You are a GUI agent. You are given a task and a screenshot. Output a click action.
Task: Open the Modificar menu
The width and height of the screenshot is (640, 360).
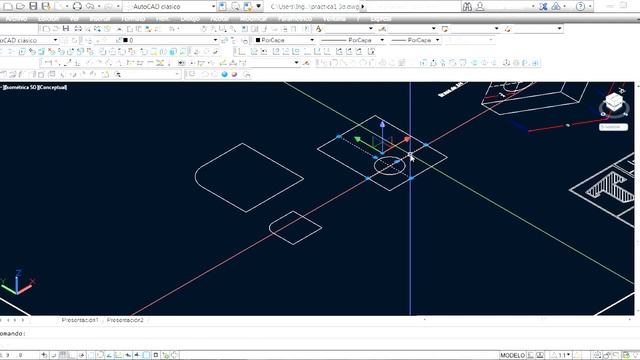click(x=253, y=19)
